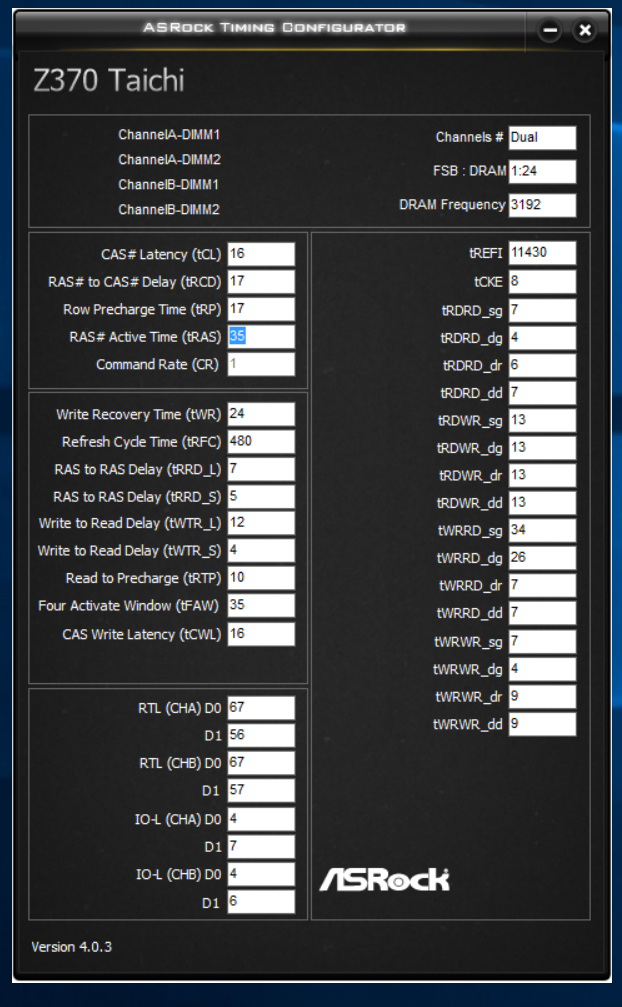The height and width of the screenshot is (1007, 622).
Task: Select the FSB : DRAM ratio field
Action: click(542, 171)
